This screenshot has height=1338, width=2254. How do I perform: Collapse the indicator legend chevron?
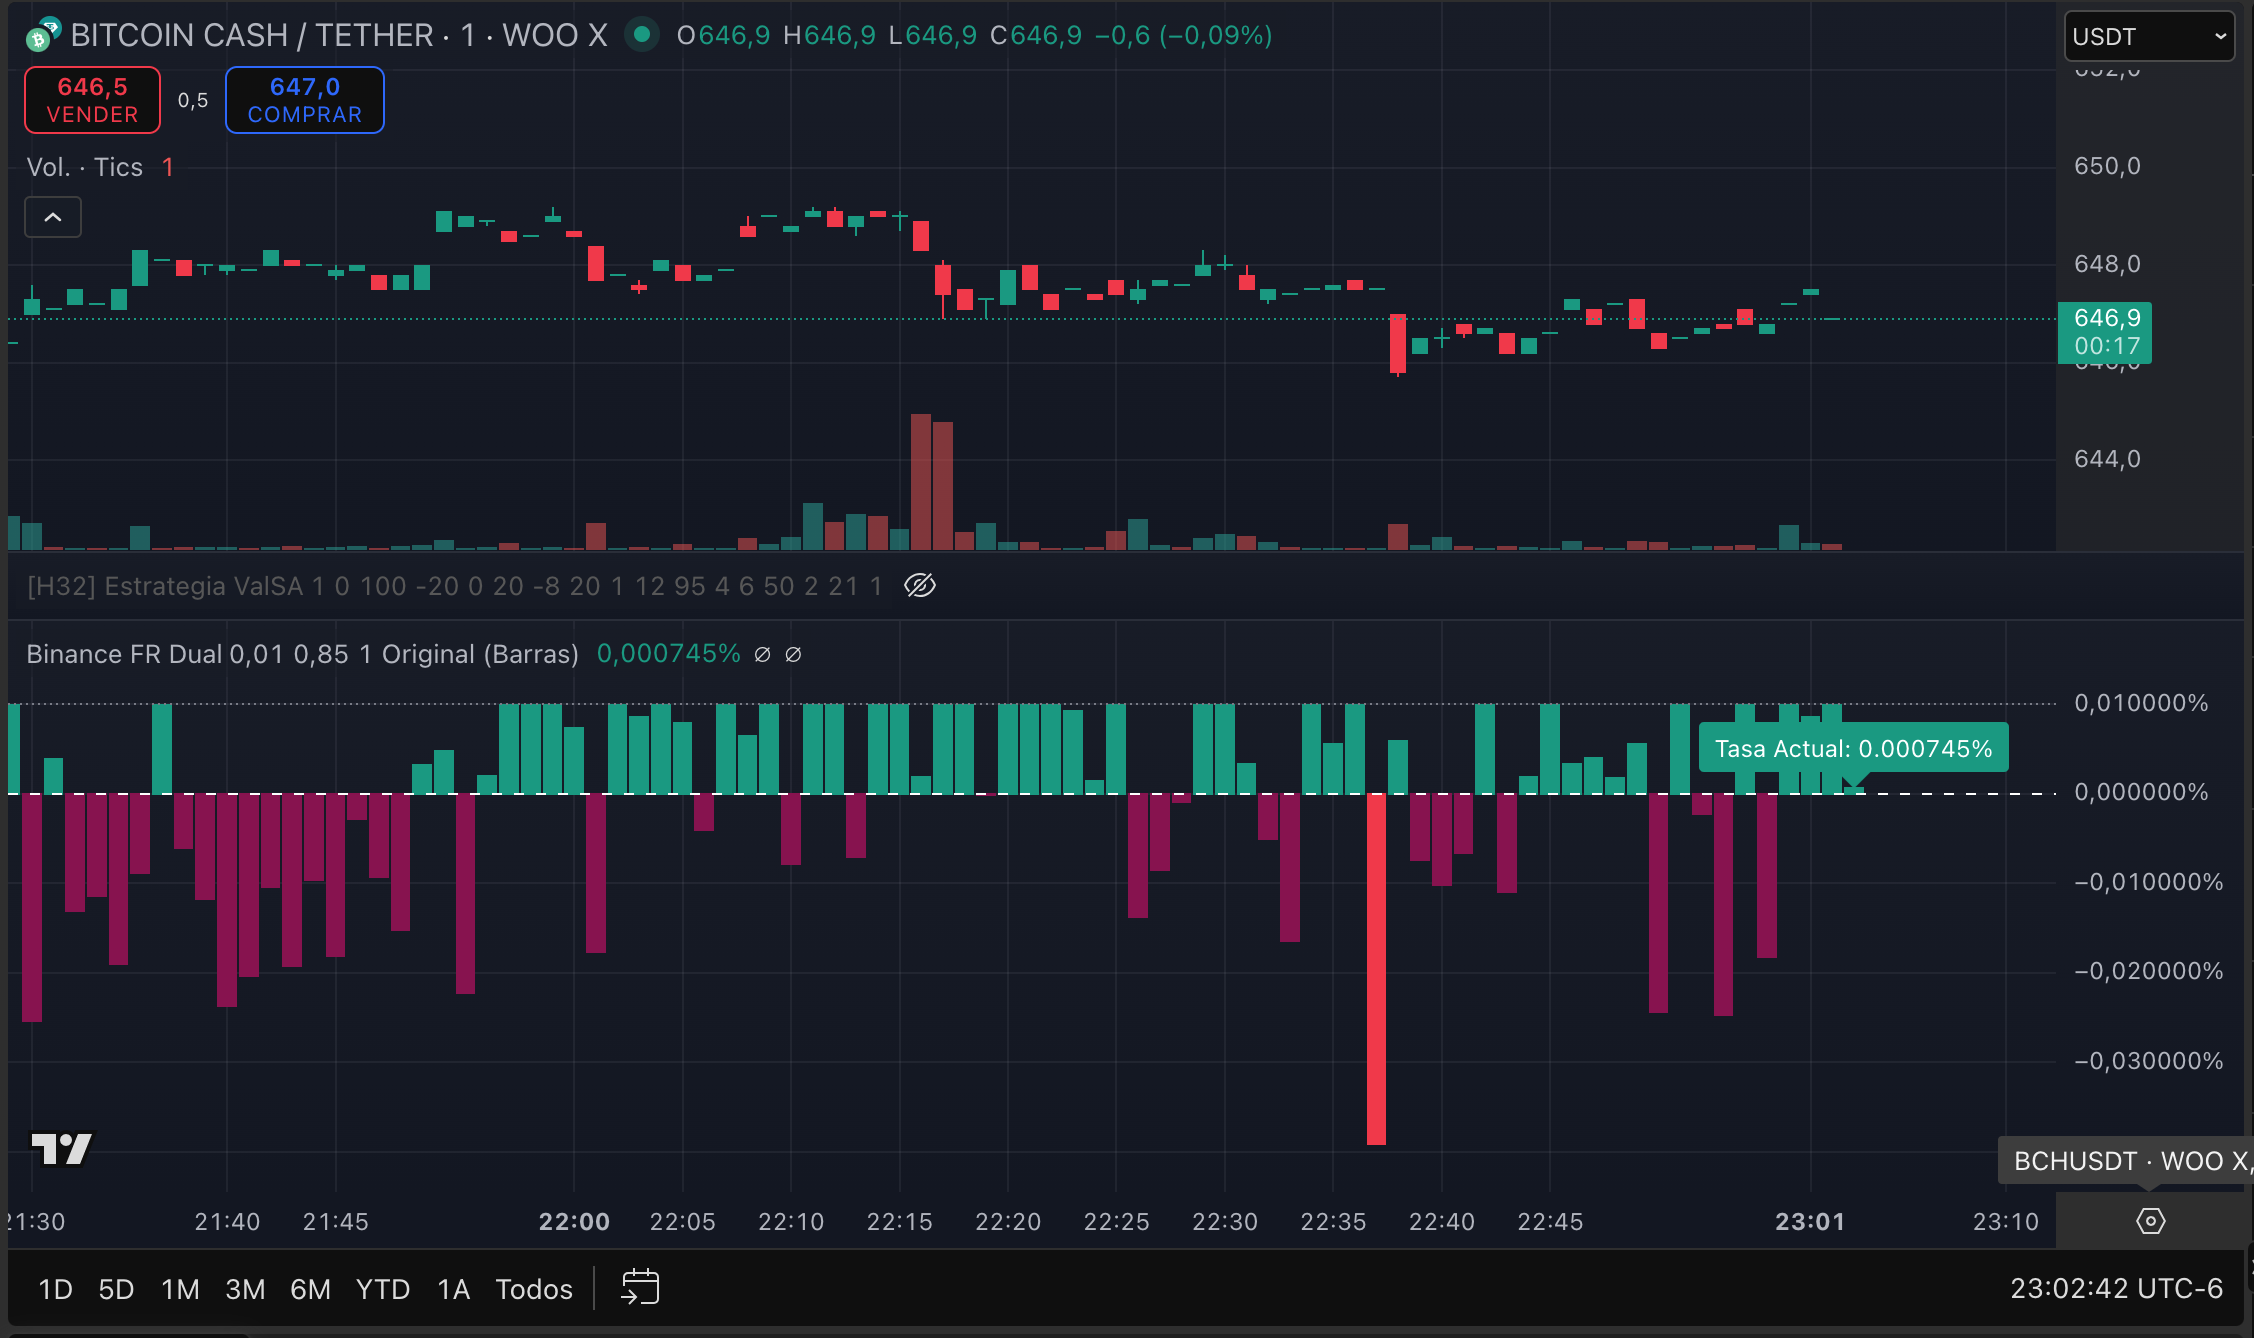click(x=53, y=217)
